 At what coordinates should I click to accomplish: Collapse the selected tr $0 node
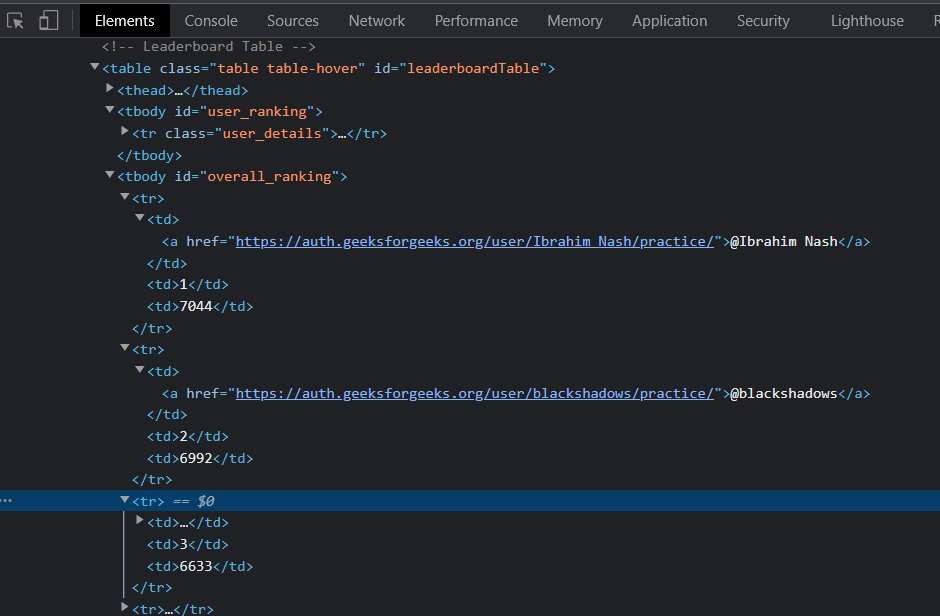[x=125, y=499]
